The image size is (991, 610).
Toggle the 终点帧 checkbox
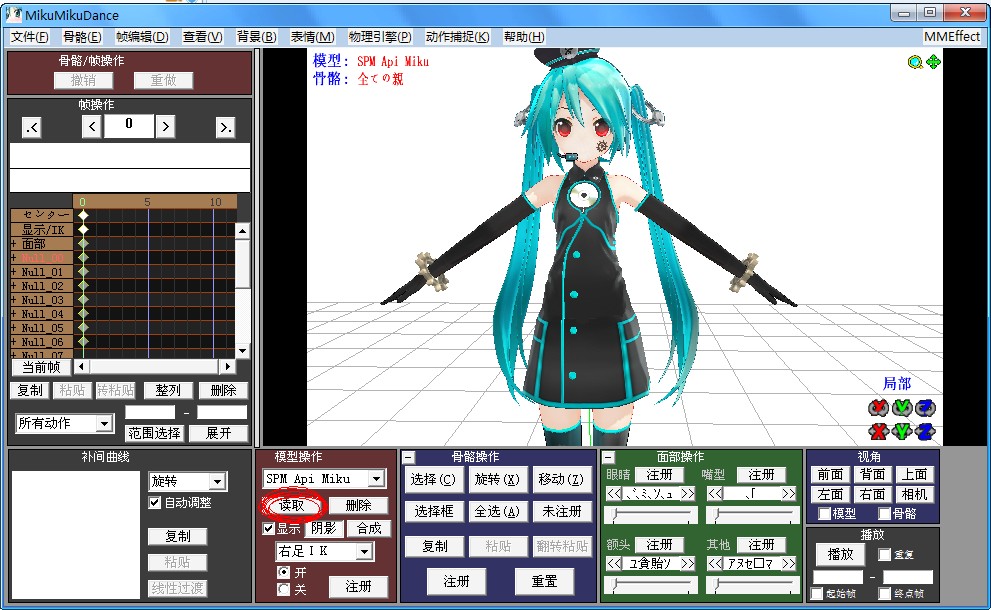pyautogui.click(x=885, y=594)
